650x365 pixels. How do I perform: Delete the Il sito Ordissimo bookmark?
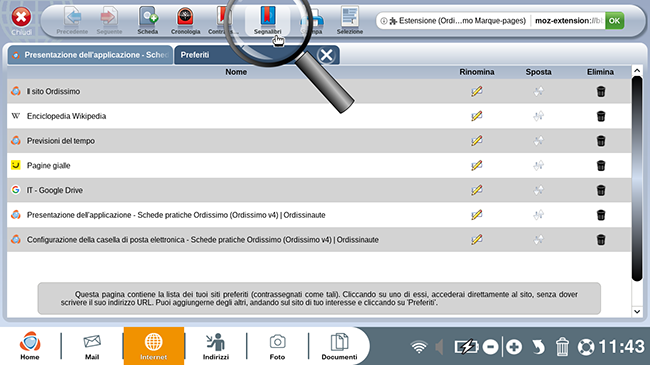pos(601,91)
